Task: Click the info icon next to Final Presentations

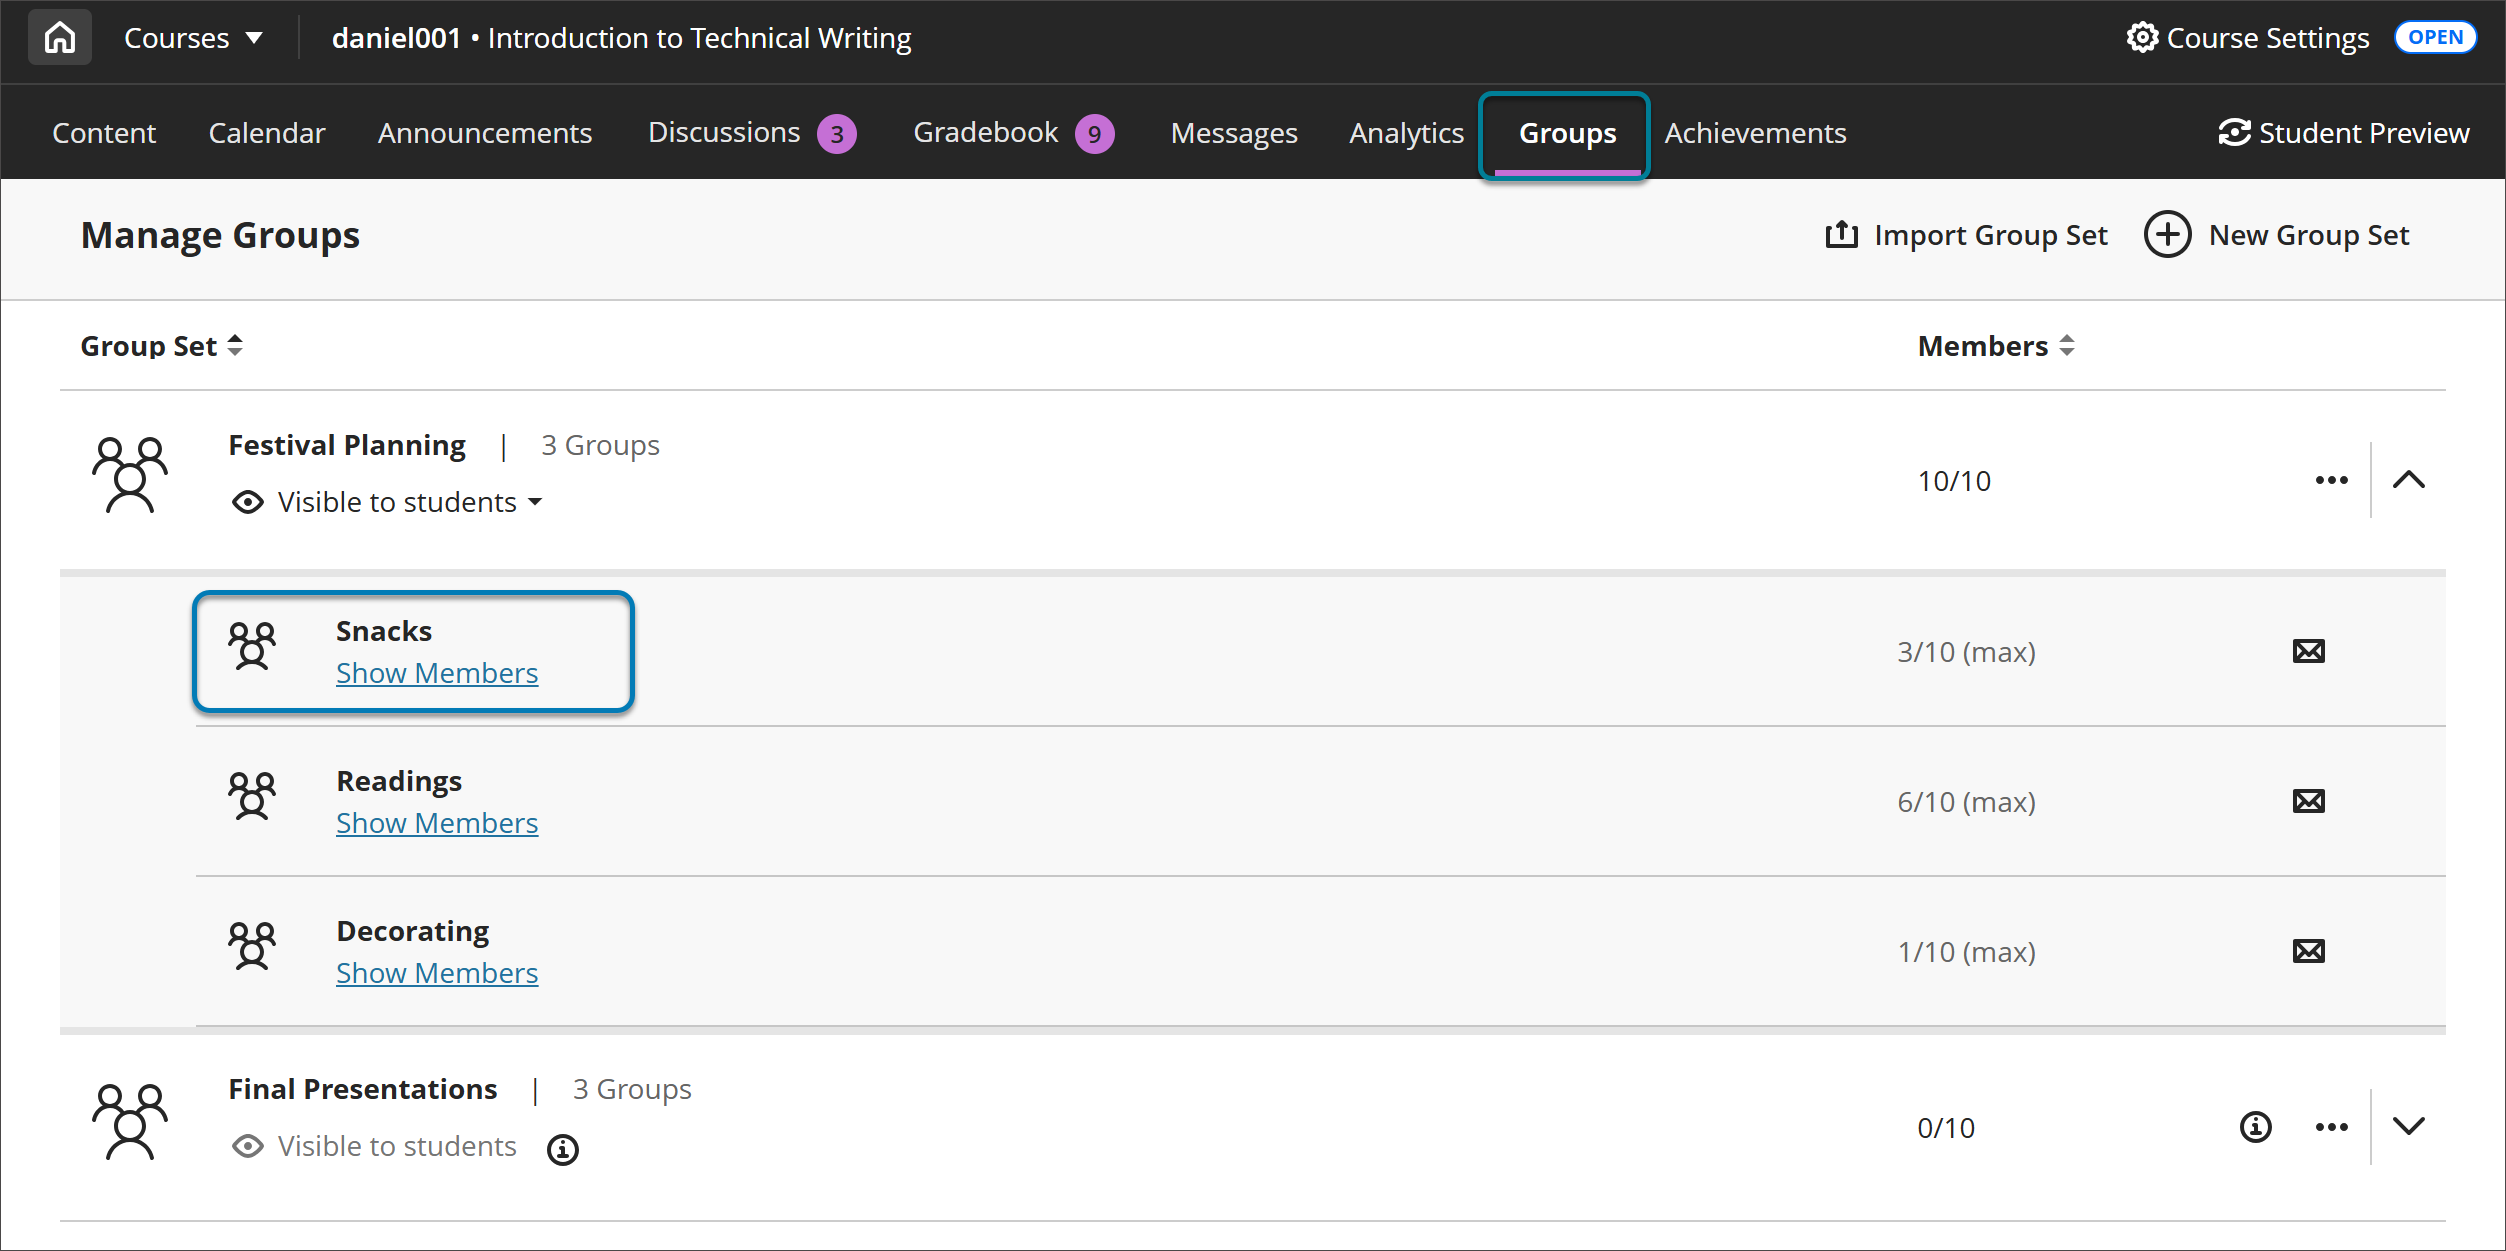Action: tap(562, 1148)
